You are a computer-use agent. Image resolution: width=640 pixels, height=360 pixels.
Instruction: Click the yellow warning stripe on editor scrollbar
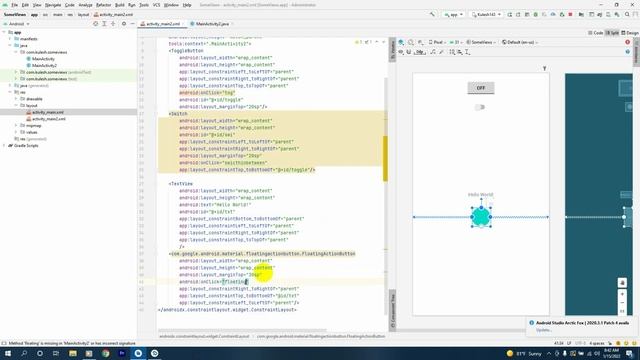pos(385,158)
